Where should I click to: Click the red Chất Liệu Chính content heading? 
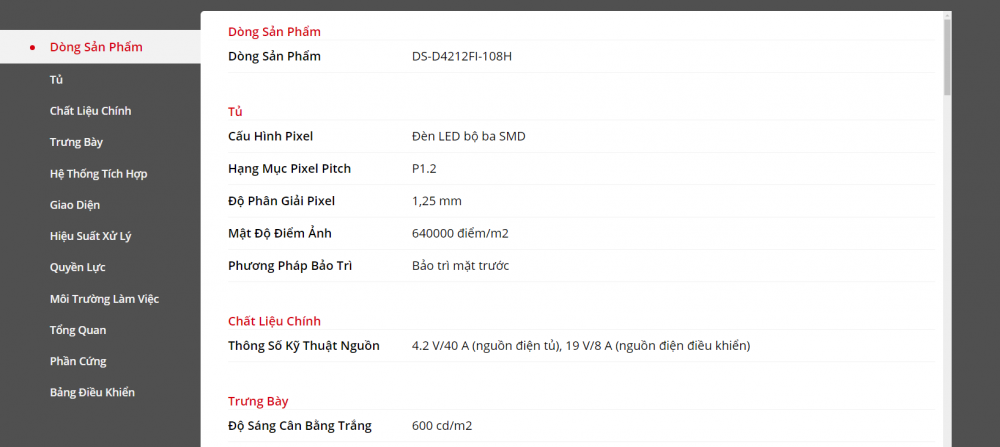274,321
